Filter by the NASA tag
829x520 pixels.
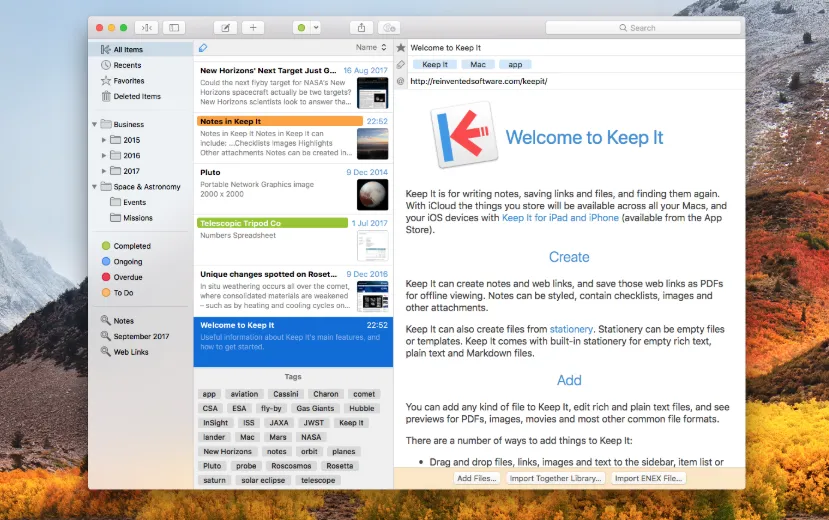311,437
